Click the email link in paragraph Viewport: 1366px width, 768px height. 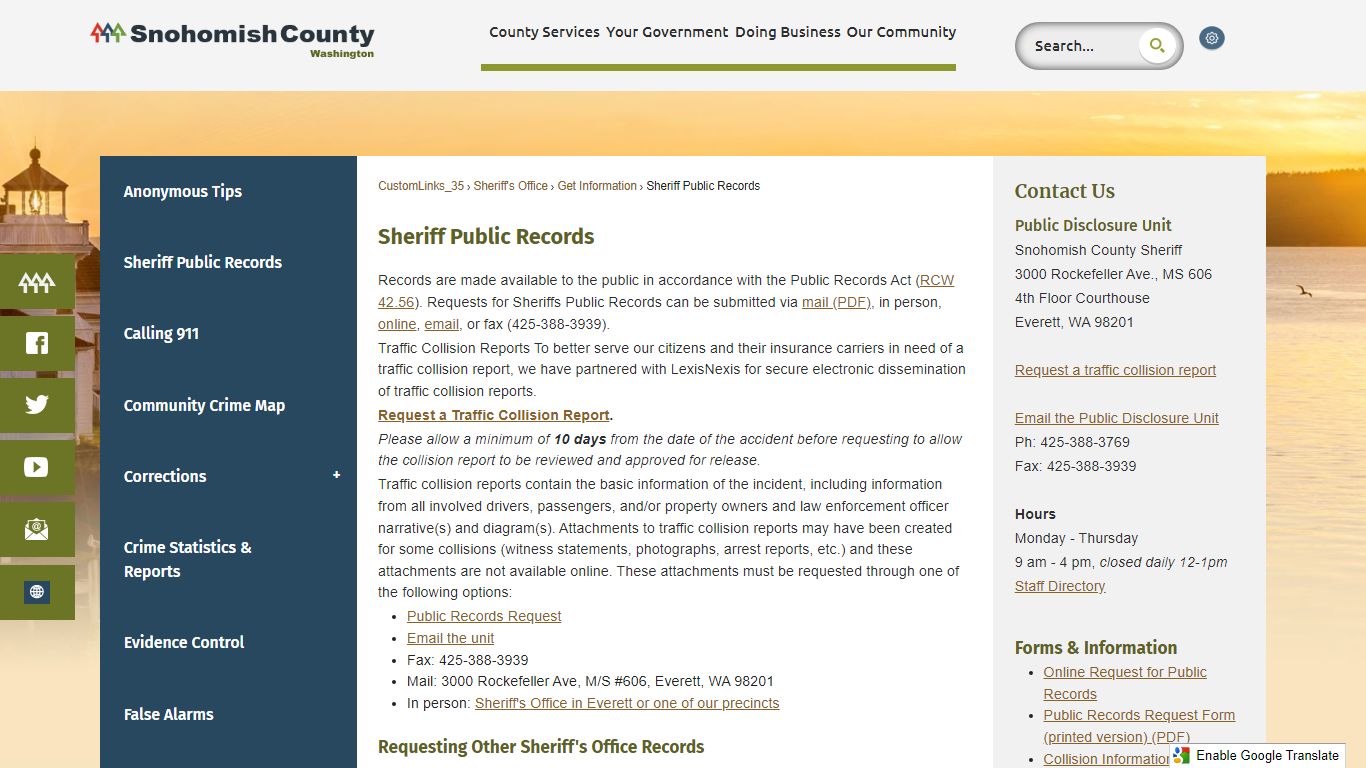(441, 324)
